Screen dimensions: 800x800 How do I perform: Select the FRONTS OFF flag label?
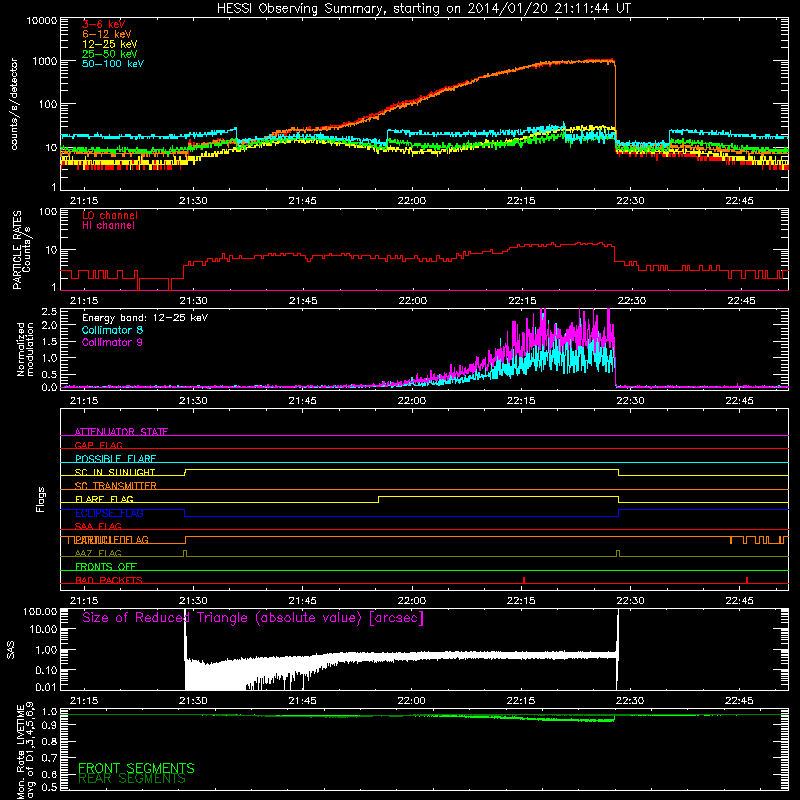coord(106,567)
